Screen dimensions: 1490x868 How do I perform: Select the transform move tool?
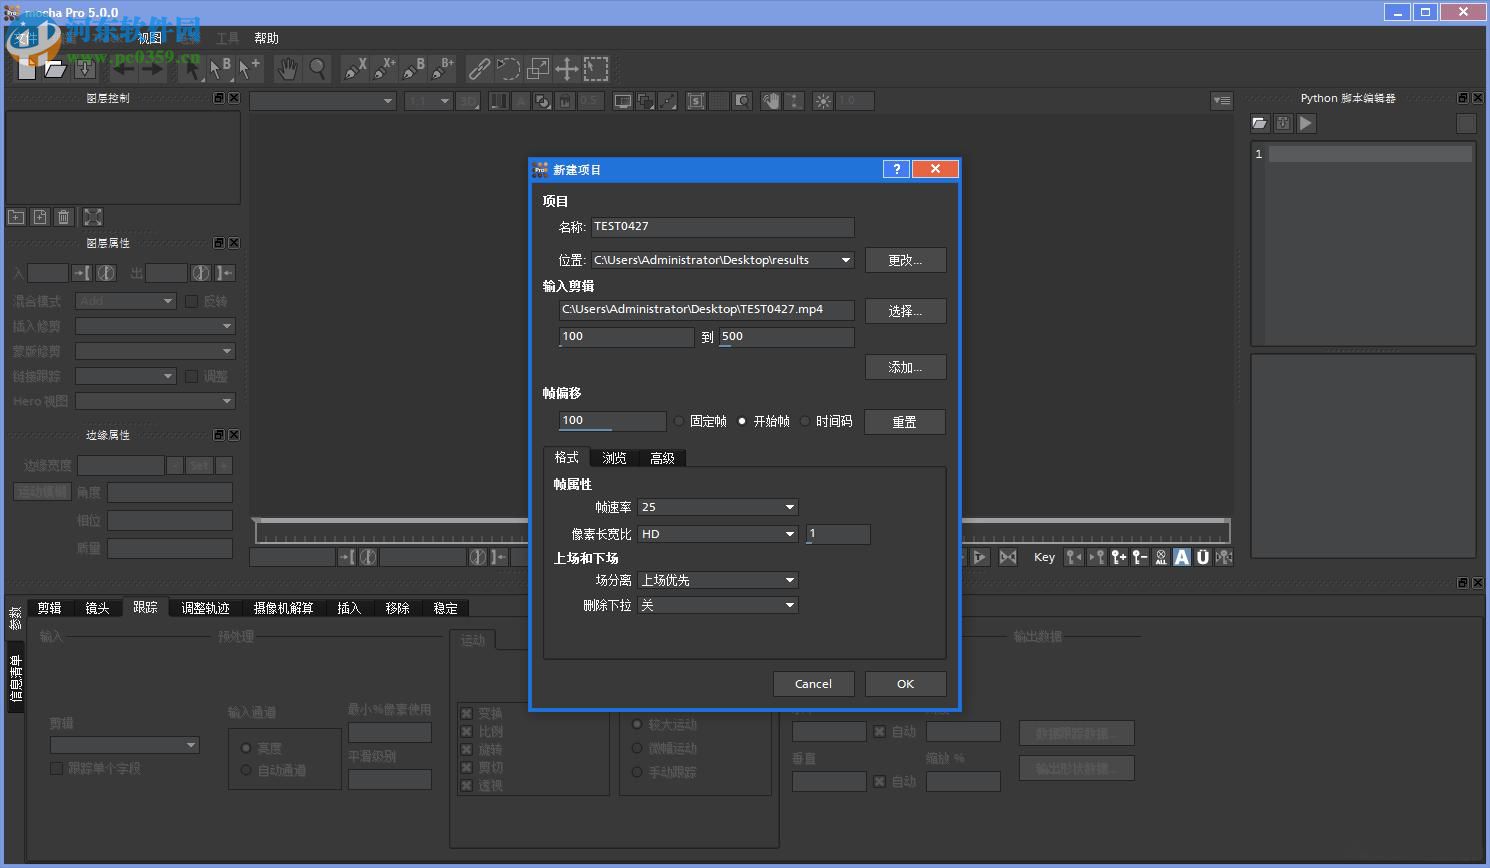565,68
